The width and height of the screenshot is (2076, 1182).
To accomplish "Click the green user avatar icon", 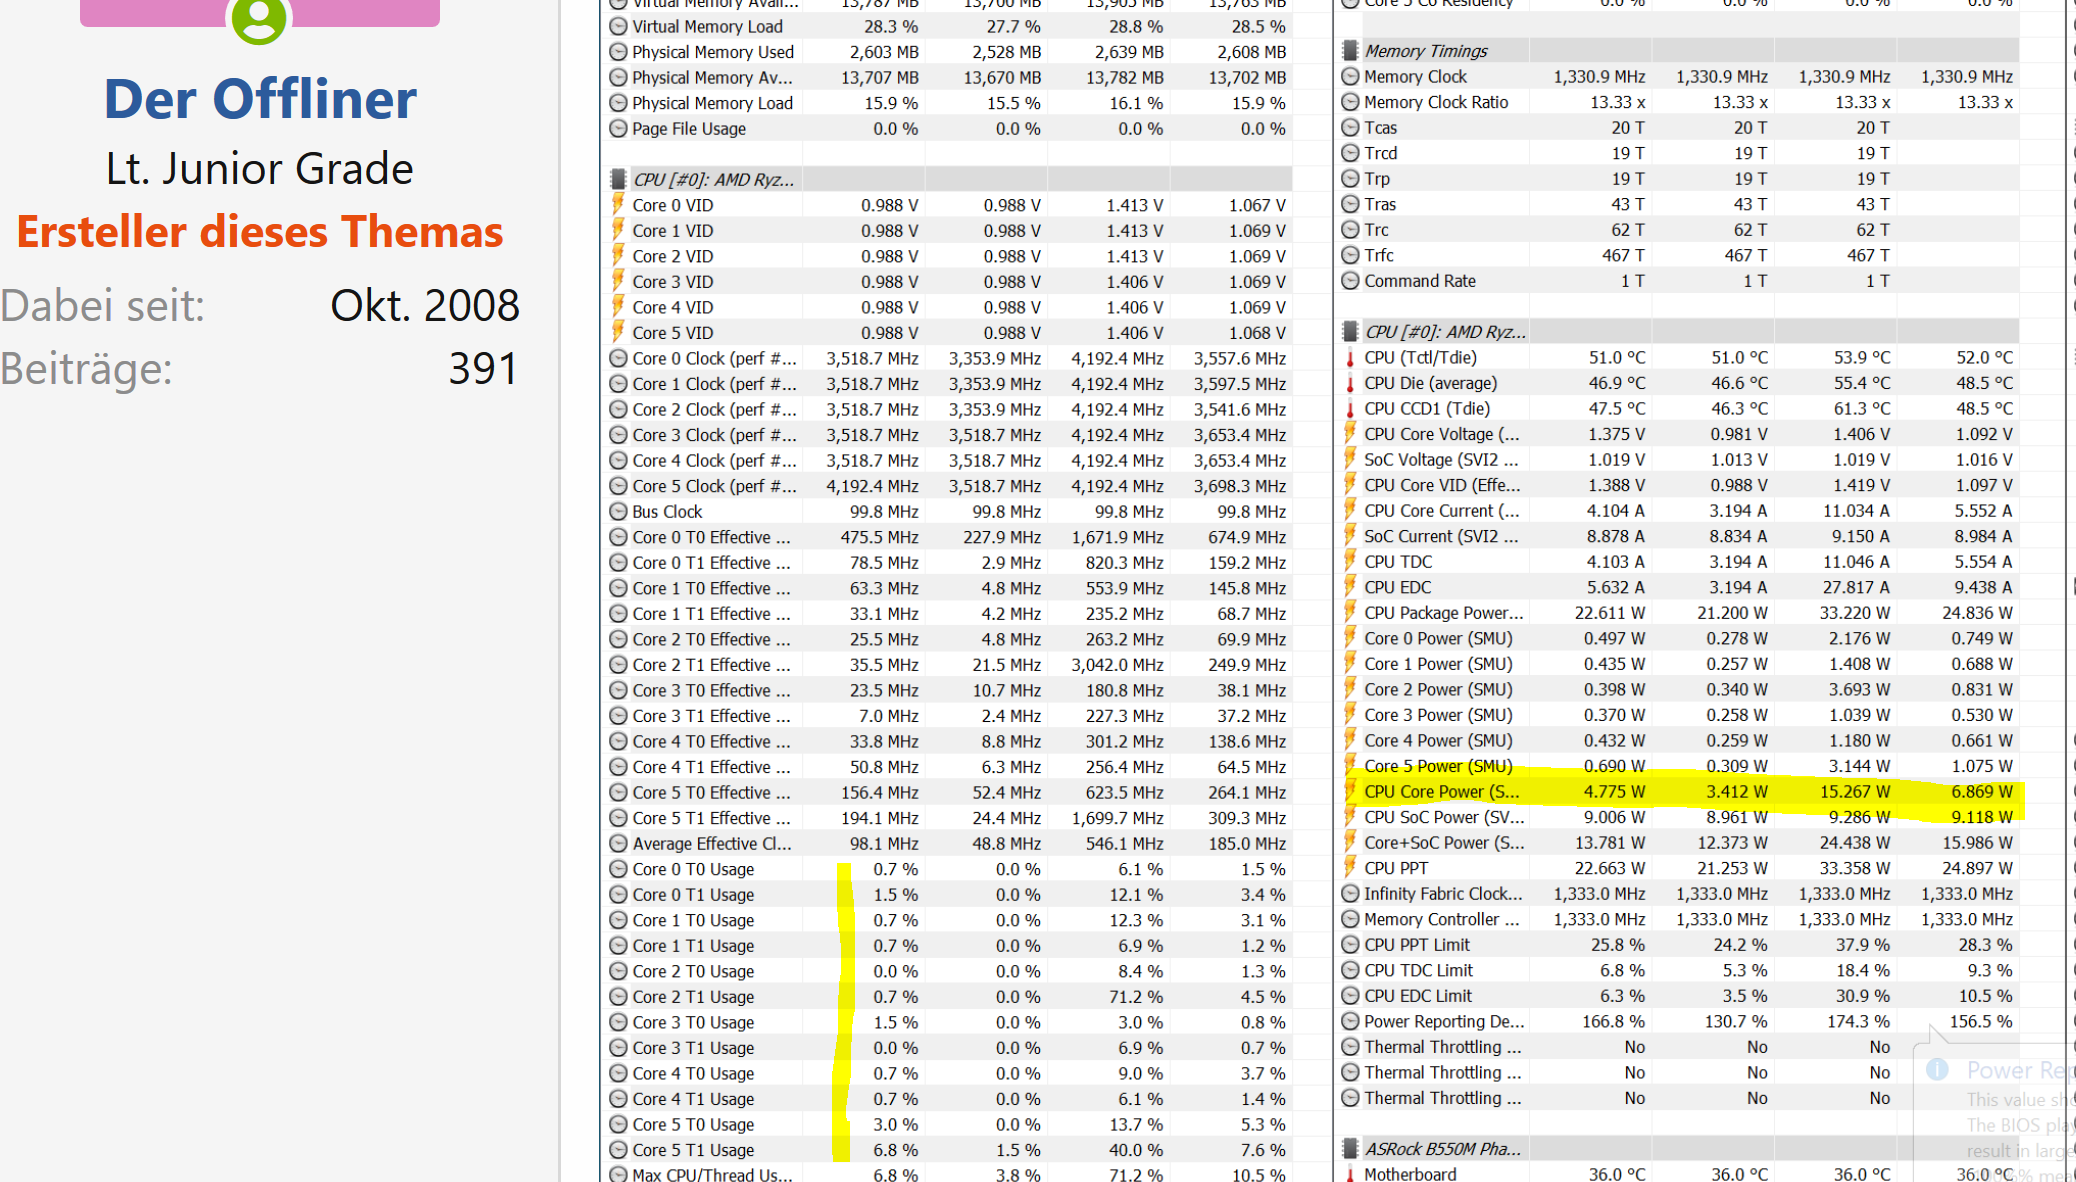I will pos(259,18).
